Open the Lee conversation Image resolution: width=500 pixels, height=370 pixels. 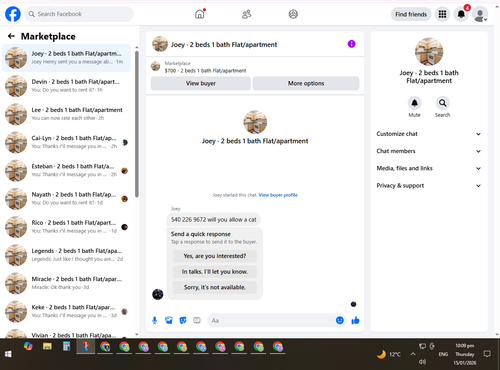66,114
